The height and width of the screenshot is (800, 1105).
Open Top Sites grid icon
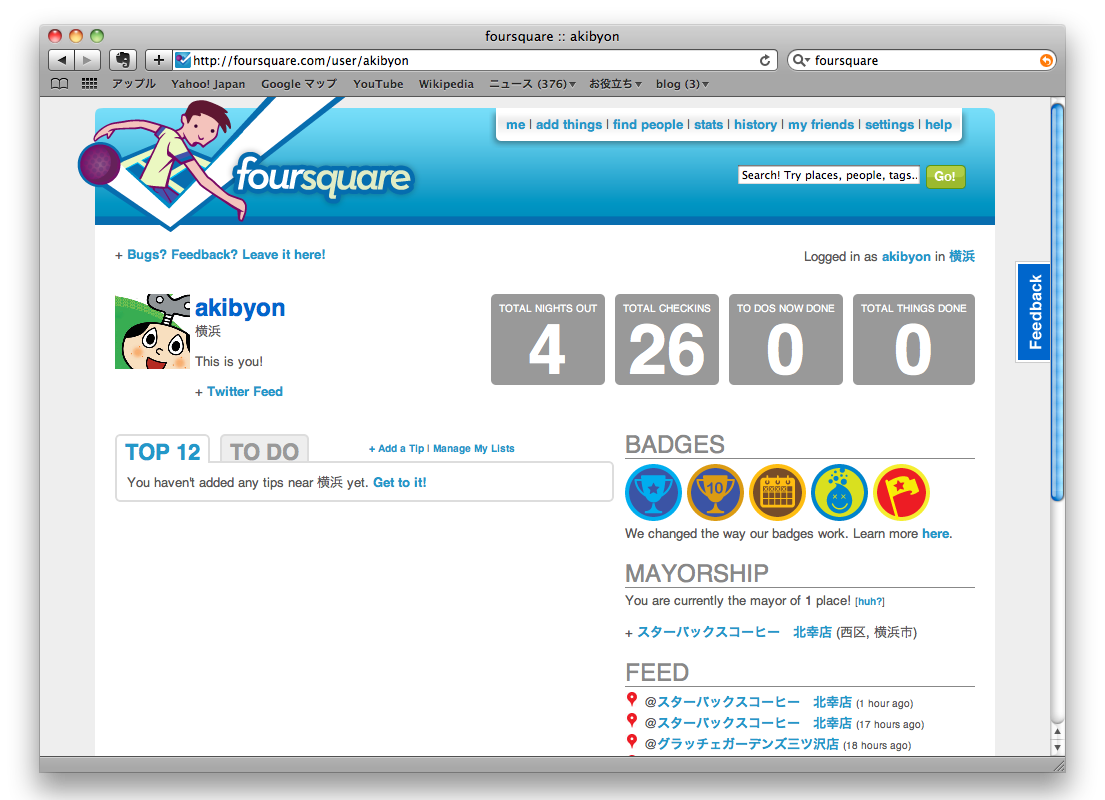pos(89,84)
